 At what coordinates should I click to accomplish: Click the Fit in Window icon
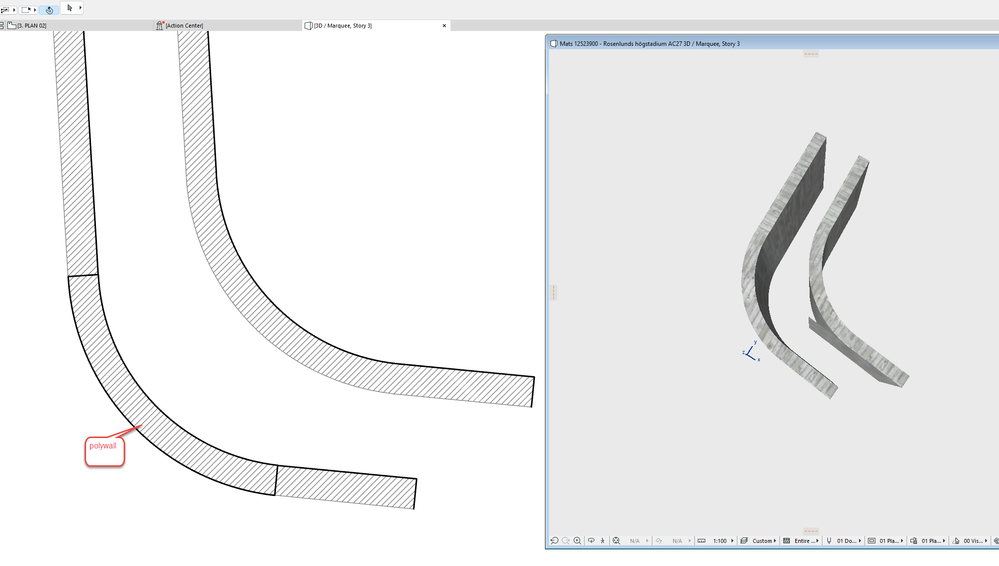pos(616,541)
